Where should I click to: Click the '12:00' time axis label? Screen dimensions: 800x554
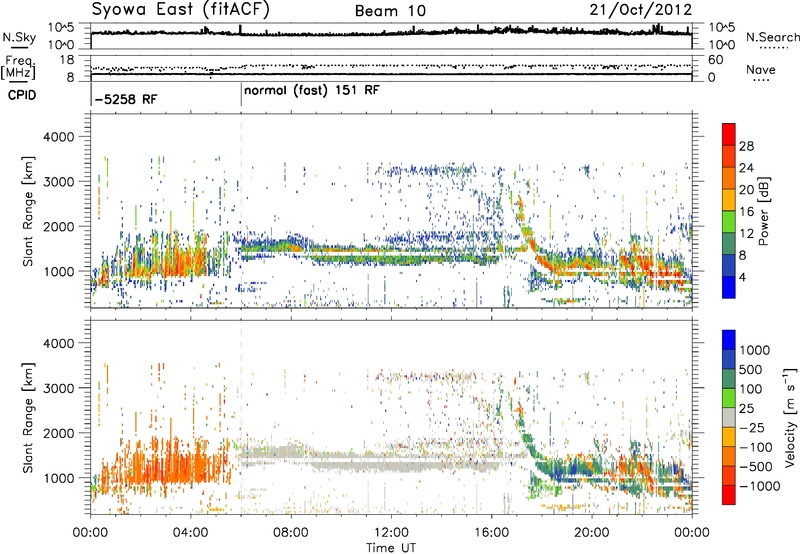[x=391, y=533]
